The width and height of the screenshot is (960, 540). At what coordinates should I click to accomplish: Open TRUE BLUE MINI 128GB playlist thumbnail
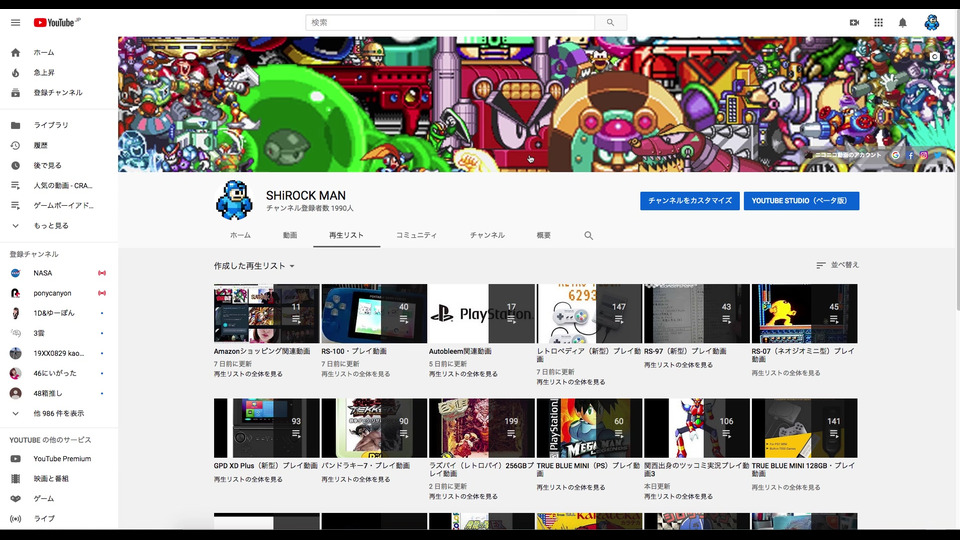pyautogui.click(x=804, y=428)
